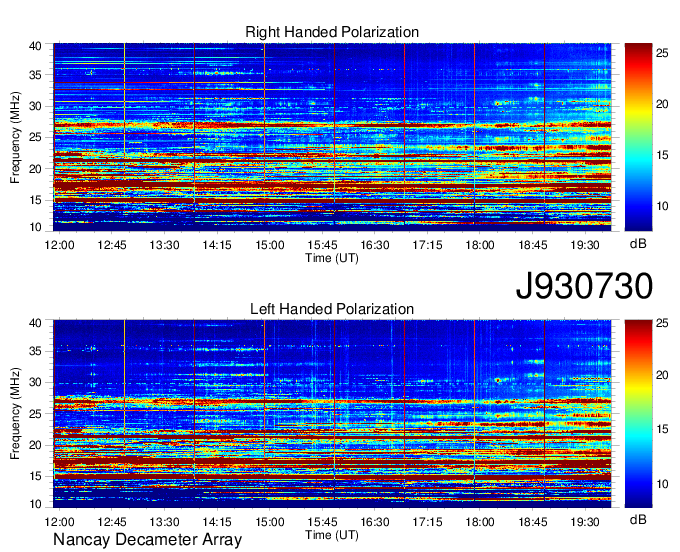This screenshot has width=680, height=552.
Task: Click 12:45 time tick of Left Handed plot
Action: pyautogui.click(x=112, y=522)
